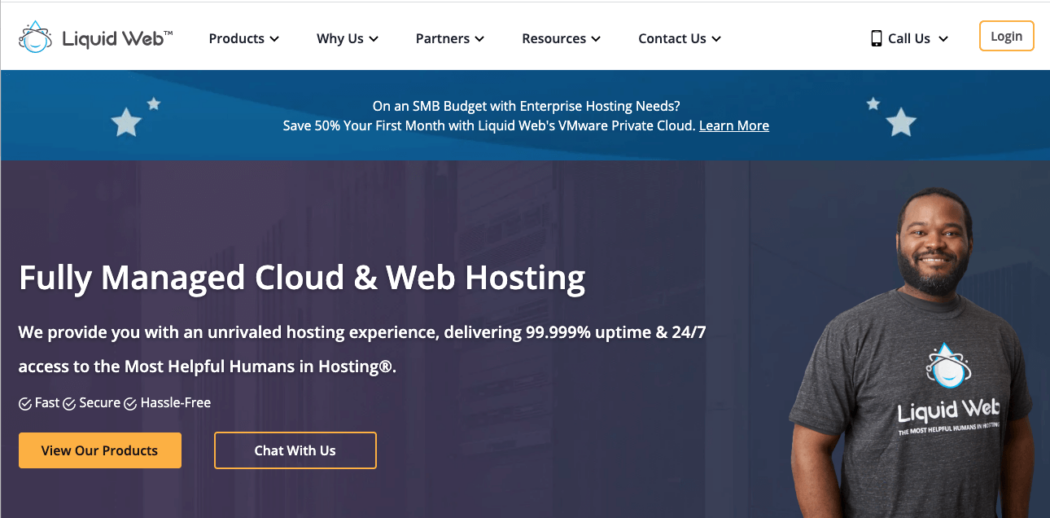Open the Contact Us menu
This screenshot has height=518, width=1050.
(672, 38)
